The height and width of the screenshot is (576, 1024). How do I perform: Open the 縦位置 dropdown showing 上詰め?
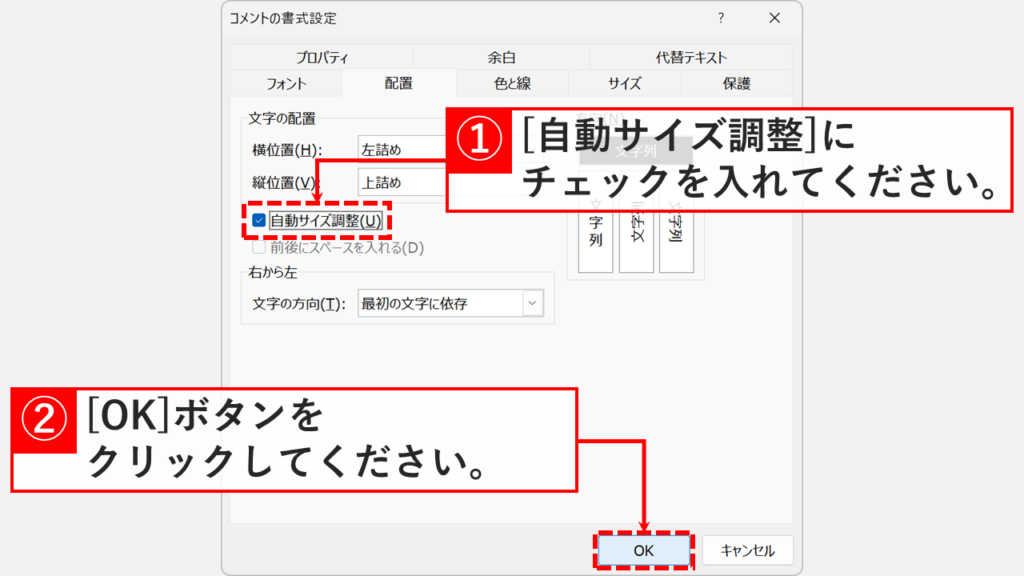(402, 182)
